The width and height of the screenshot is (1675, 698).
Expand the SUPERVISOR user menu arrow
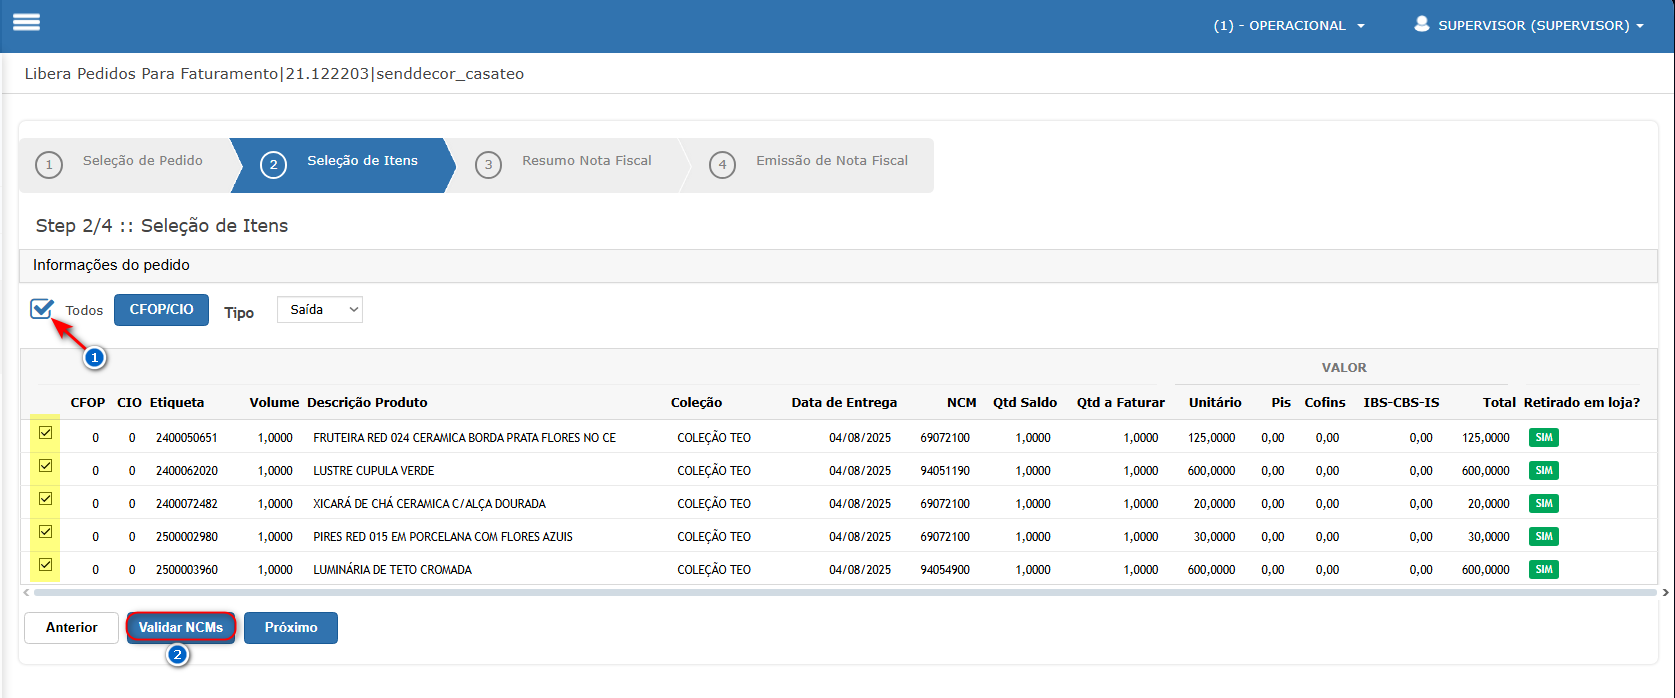pos(1640,26)
